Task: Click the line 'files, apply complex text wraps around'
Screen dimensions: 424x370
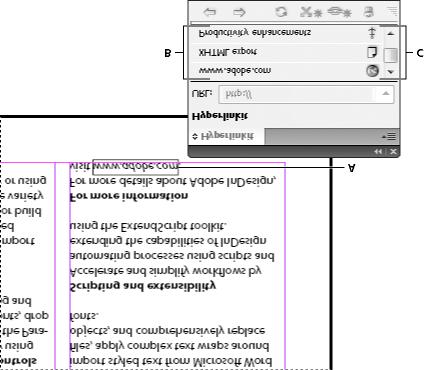Action: [x=169, y=346]
